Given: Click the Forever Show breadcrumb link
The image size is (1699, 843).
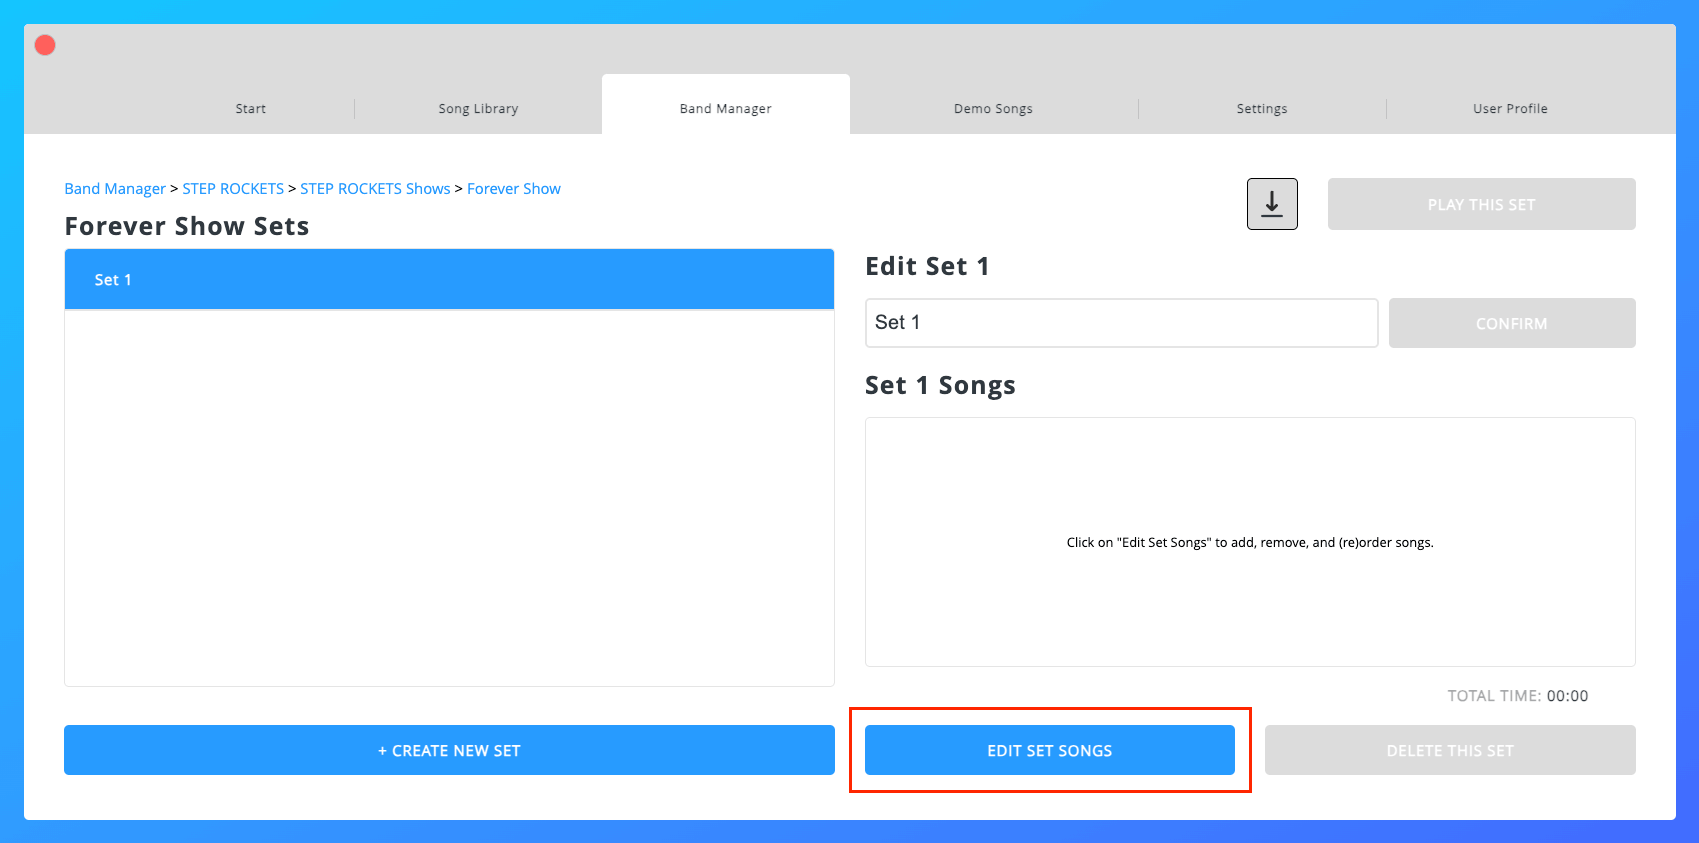Looking at the screenshot, I should pyautogui.click(x=513, y=189).
